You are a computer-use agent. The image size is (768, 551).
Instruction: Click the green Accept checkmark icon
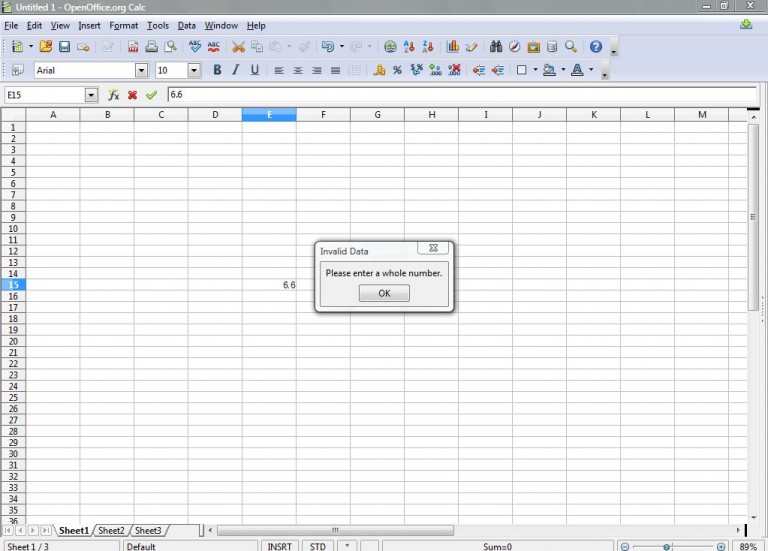point(151,95)
